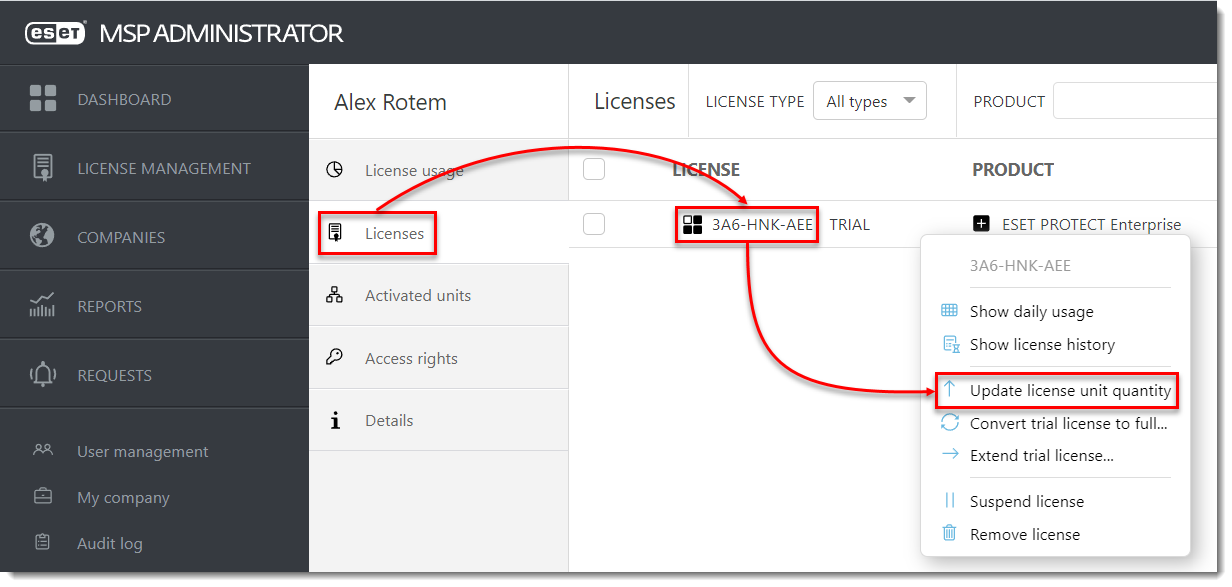1232x587 pixels.
Task: Click the Product filter input field
Action: 1136,101
